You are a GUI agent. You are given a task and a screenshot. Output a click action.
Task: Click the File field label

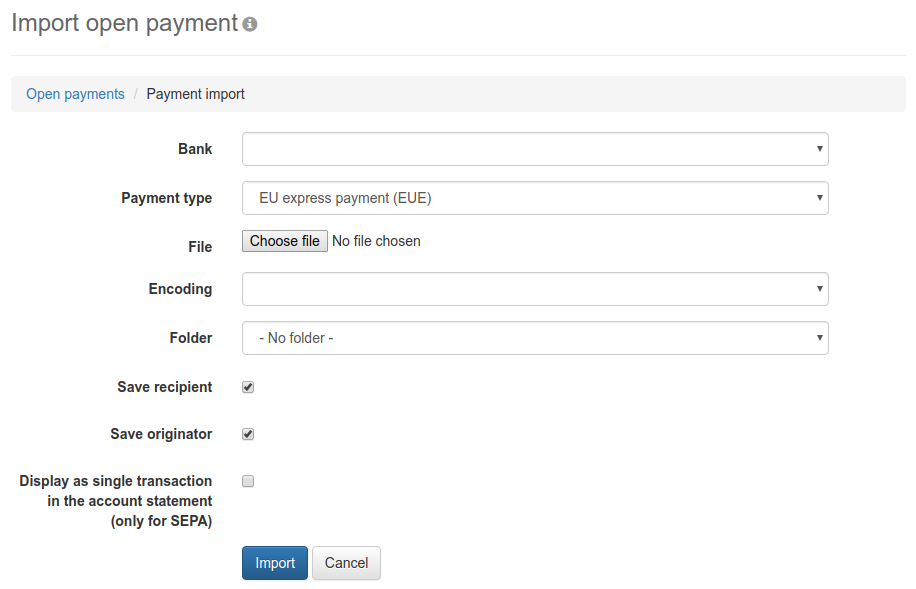click(x=200, y=247)
